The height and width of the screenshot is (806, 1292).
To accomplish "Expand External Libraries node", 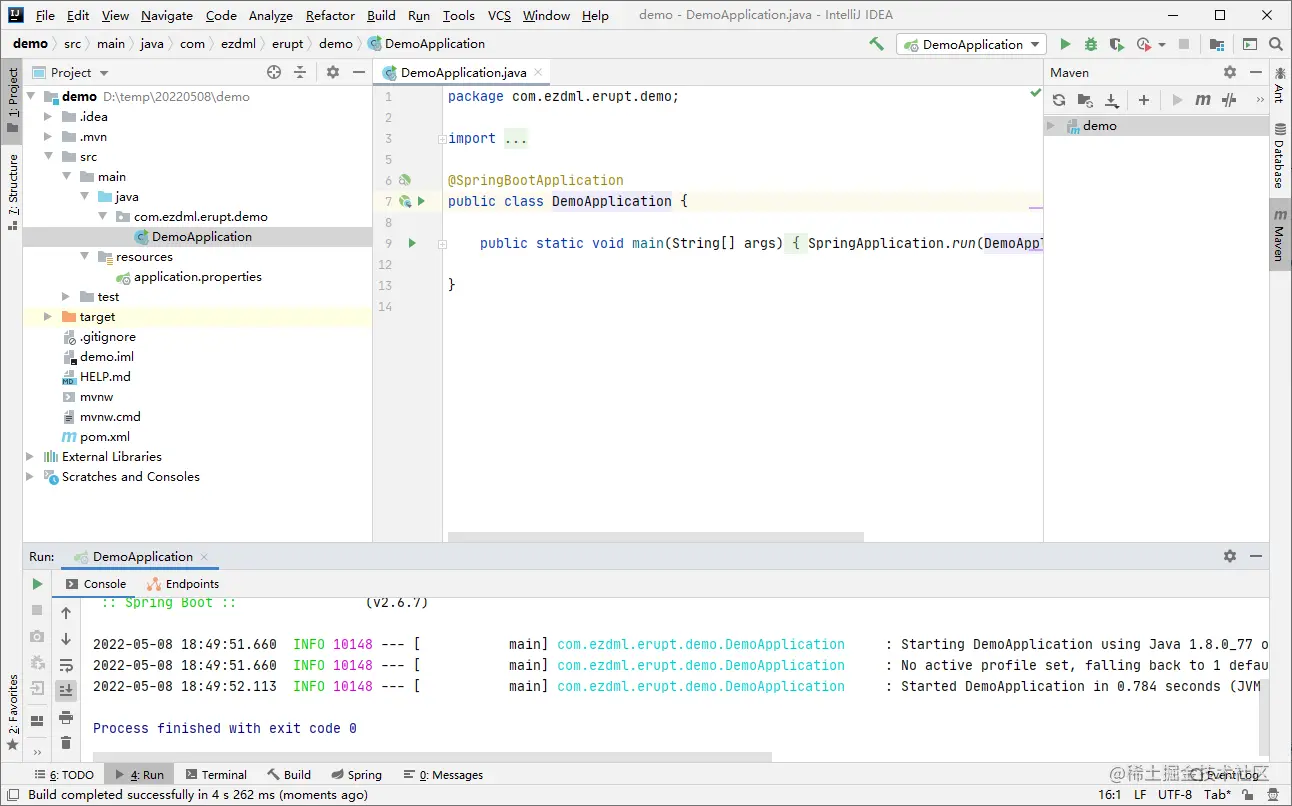I will (30, 457).
